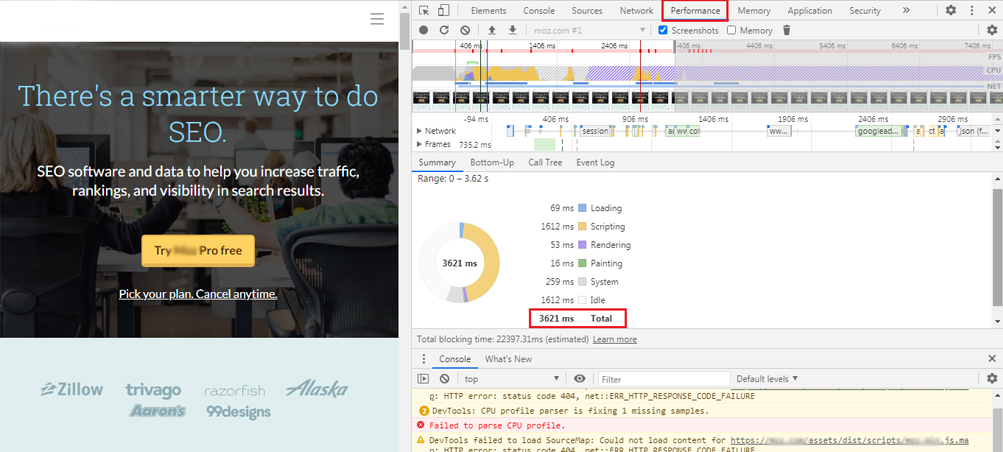
Task: Expand the Network track row
Action: click(x=420, y=131)
